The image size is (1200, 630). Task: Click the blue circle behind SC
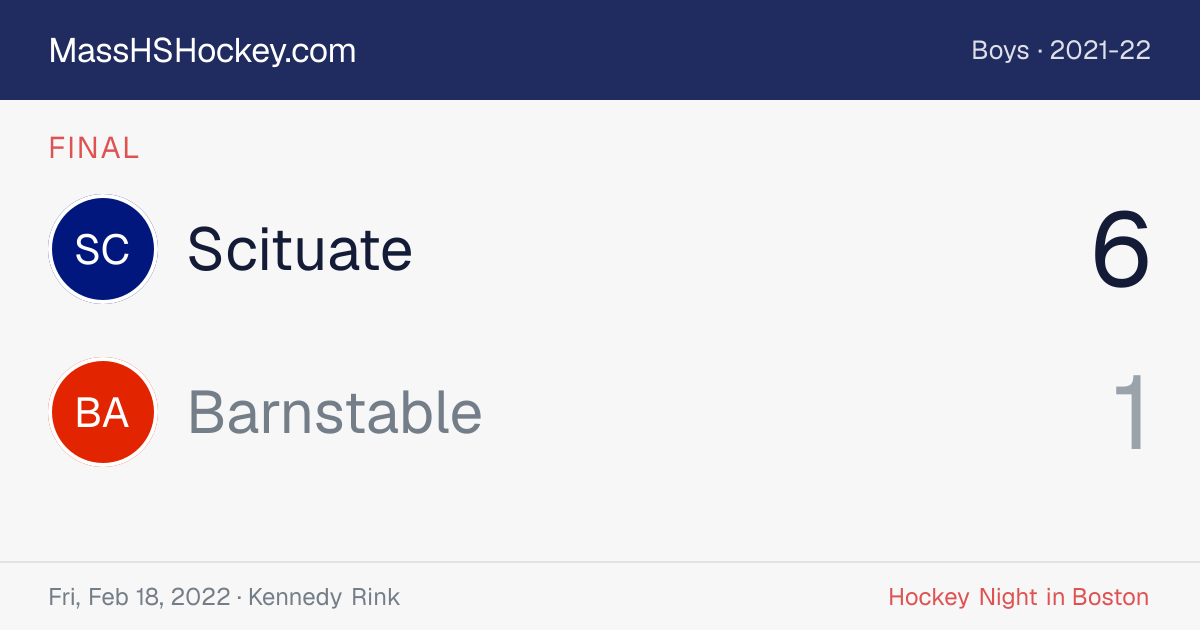(x=102, y=249)
